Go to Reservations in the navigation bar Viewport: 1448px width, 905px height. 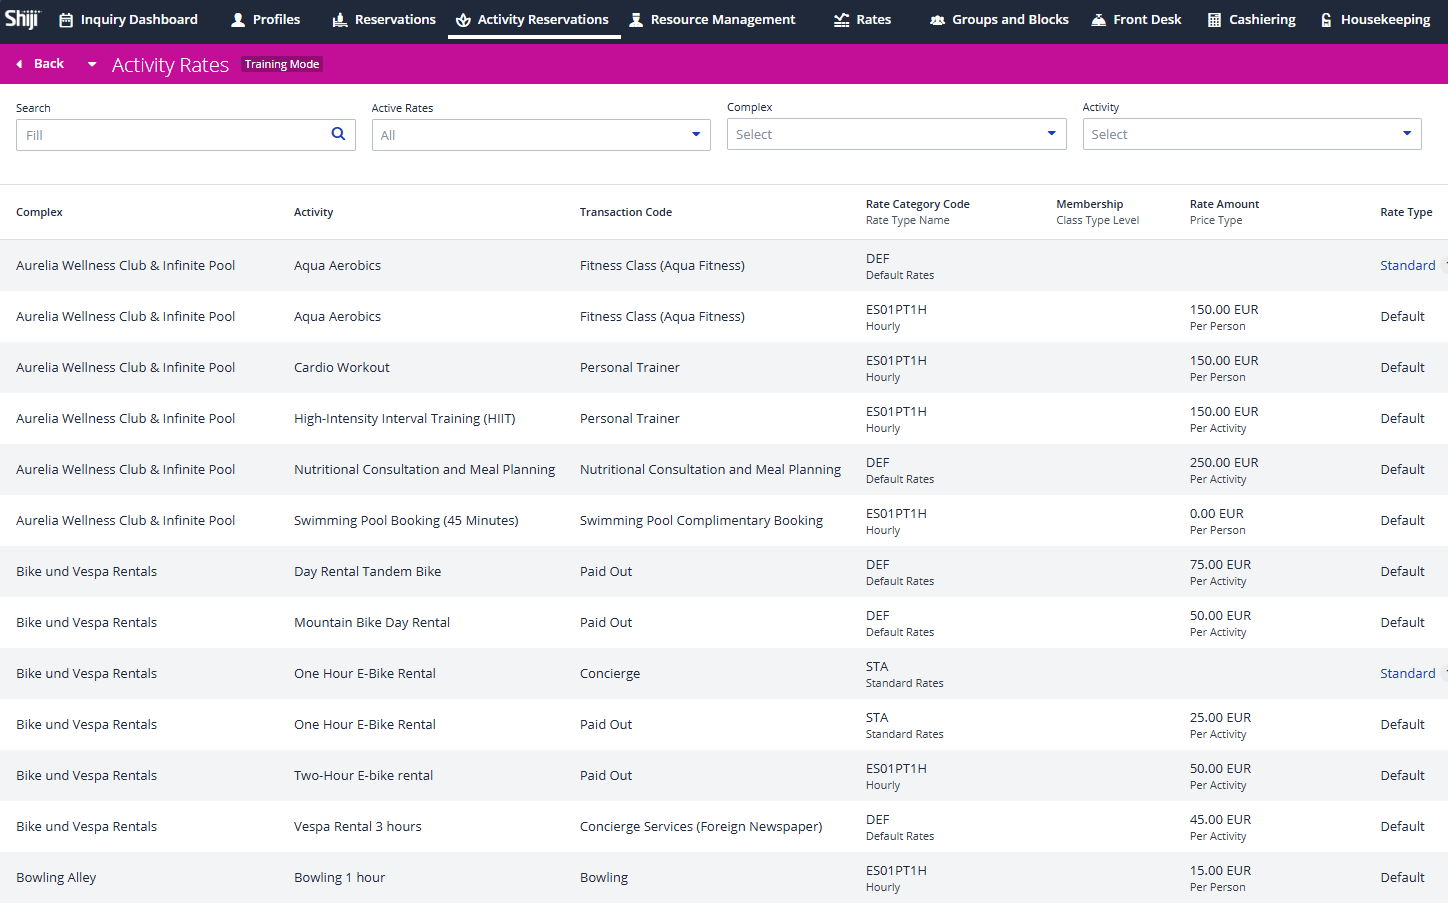click(384, 19)
